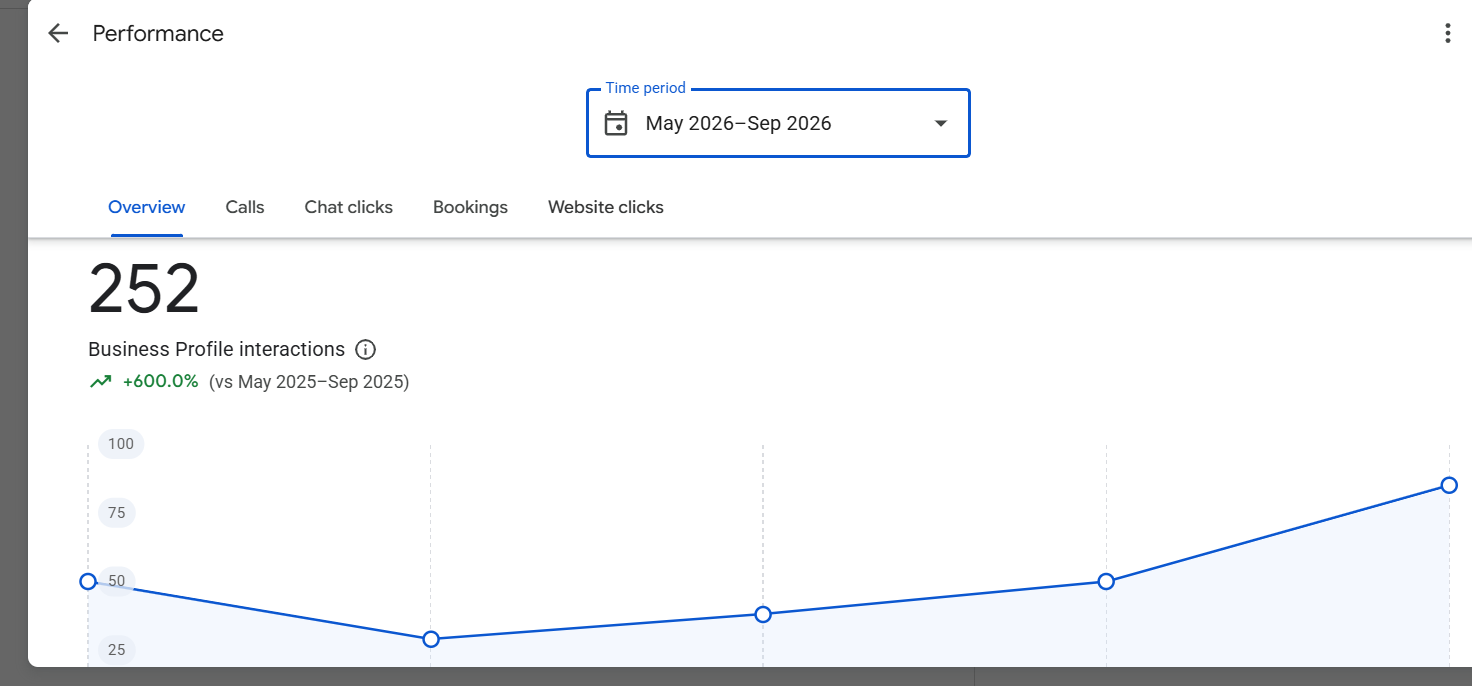
Task: Open the three-dot more options menu
Action: coord(1447,33)
